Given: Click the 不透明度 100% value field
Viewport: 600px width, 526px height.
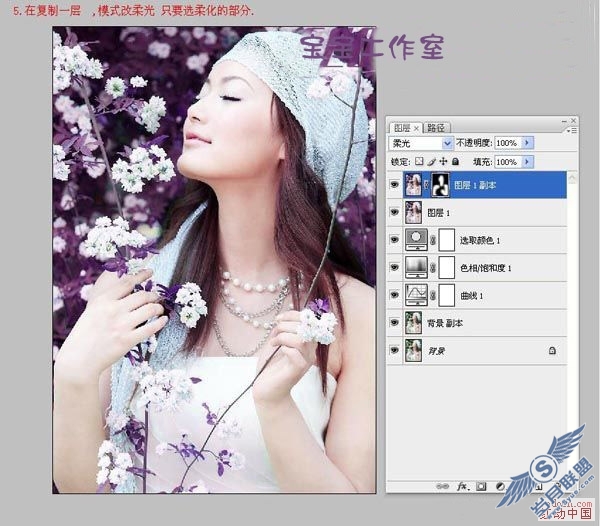Looking at the screenshot, I should tap(508, 143).
